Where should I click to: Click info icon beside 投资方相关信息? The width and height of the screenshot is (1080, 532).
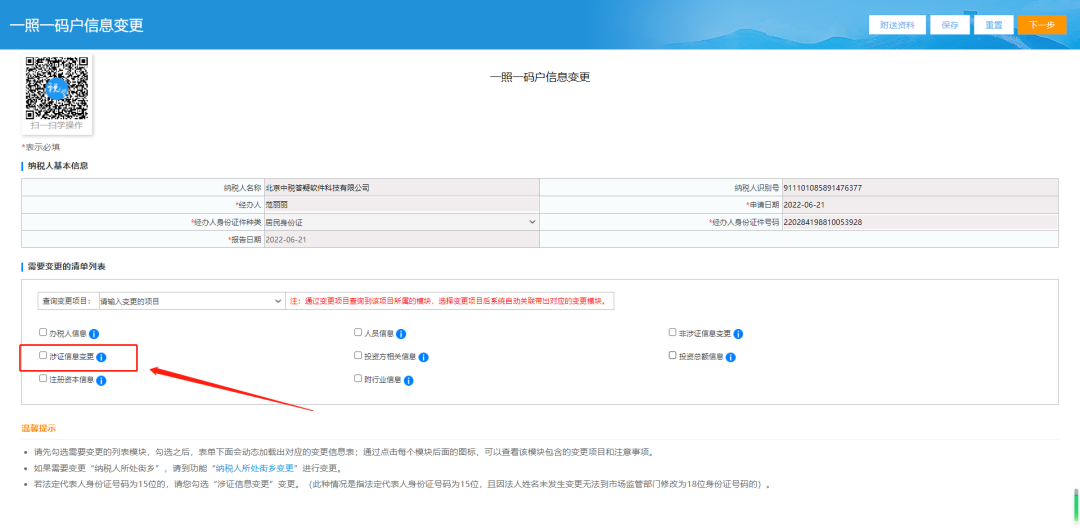423,357
